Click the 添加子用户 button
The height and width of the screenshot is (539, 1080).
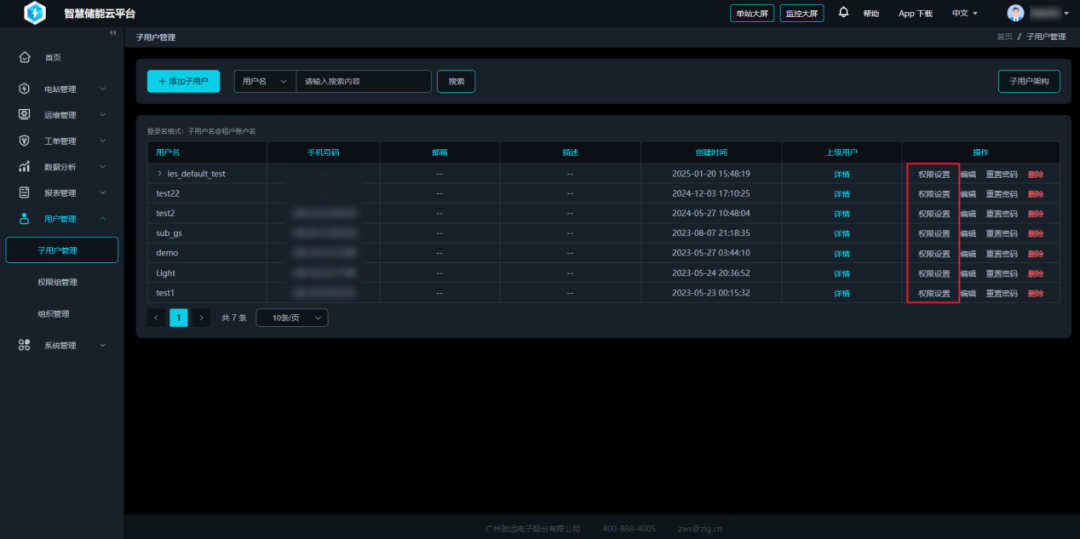click(x=183, y=81)
